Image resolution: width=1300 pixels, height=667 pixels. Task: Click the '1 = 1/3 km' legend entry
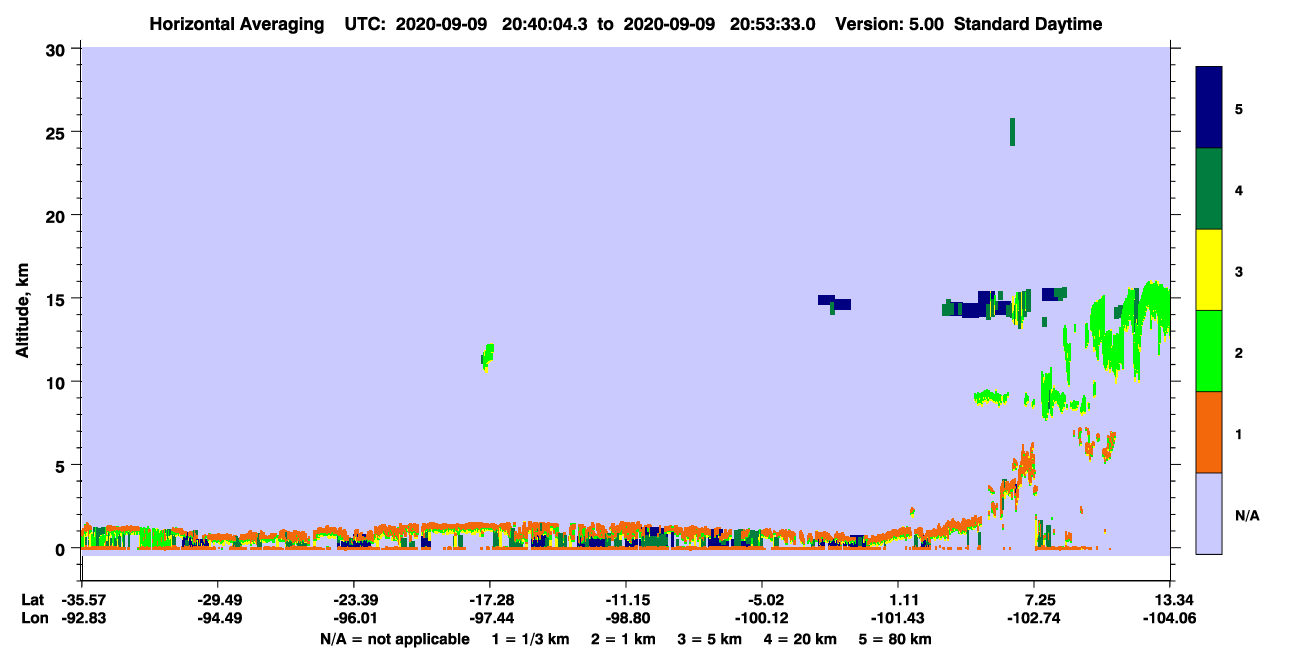529,639
